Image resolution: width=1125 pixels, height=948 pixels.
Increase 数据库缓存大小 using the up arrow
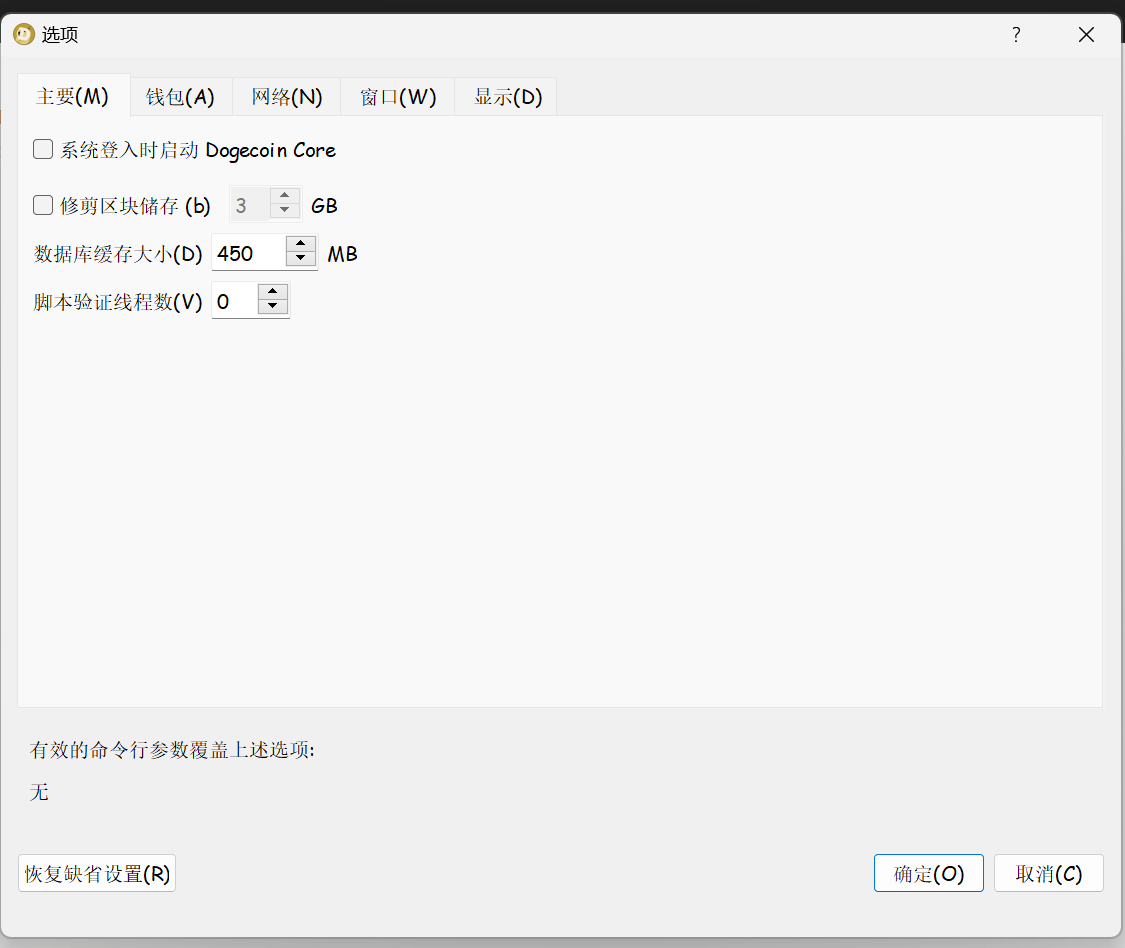(301, 245)
